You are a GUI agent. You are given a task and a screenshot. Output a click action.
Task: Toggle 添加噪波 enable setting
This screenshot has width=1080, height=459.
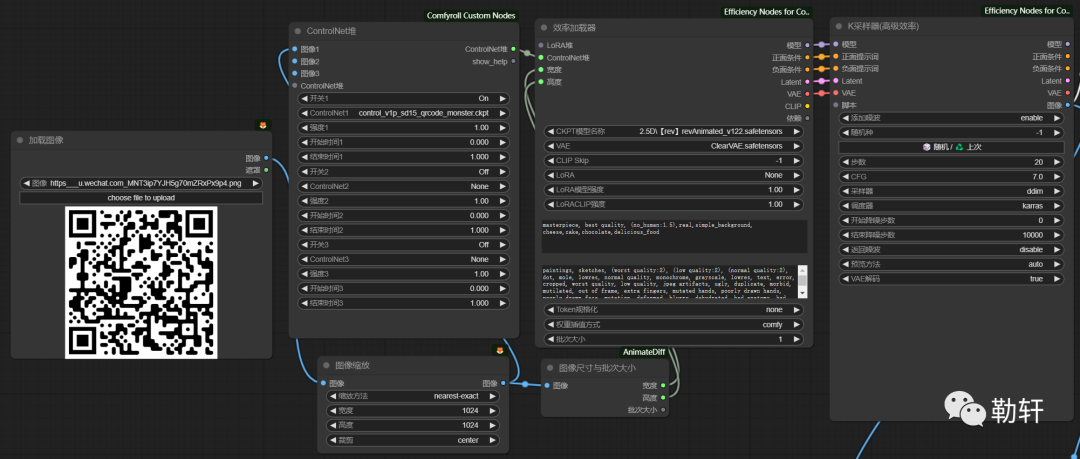[951, 118]
